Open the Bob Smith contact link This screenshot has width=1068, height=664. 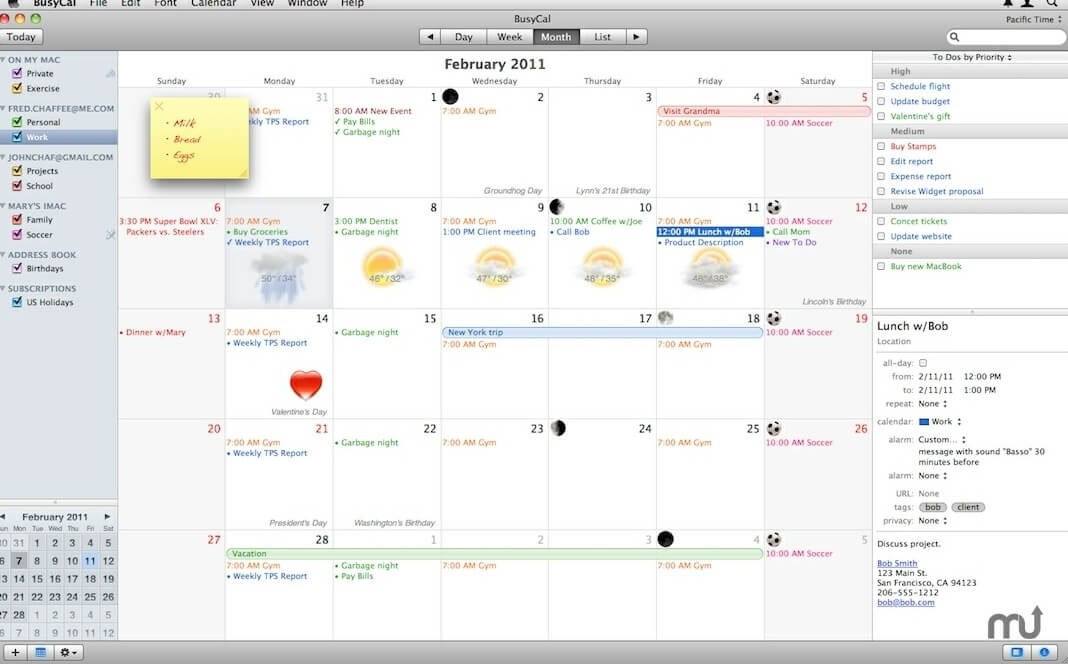pyautogui.click(x=897, y=563)
